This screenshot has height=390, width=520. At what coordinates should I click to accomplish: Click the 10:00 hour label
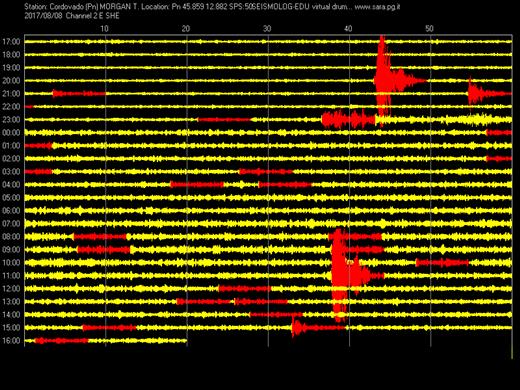[x=11, y=263]
